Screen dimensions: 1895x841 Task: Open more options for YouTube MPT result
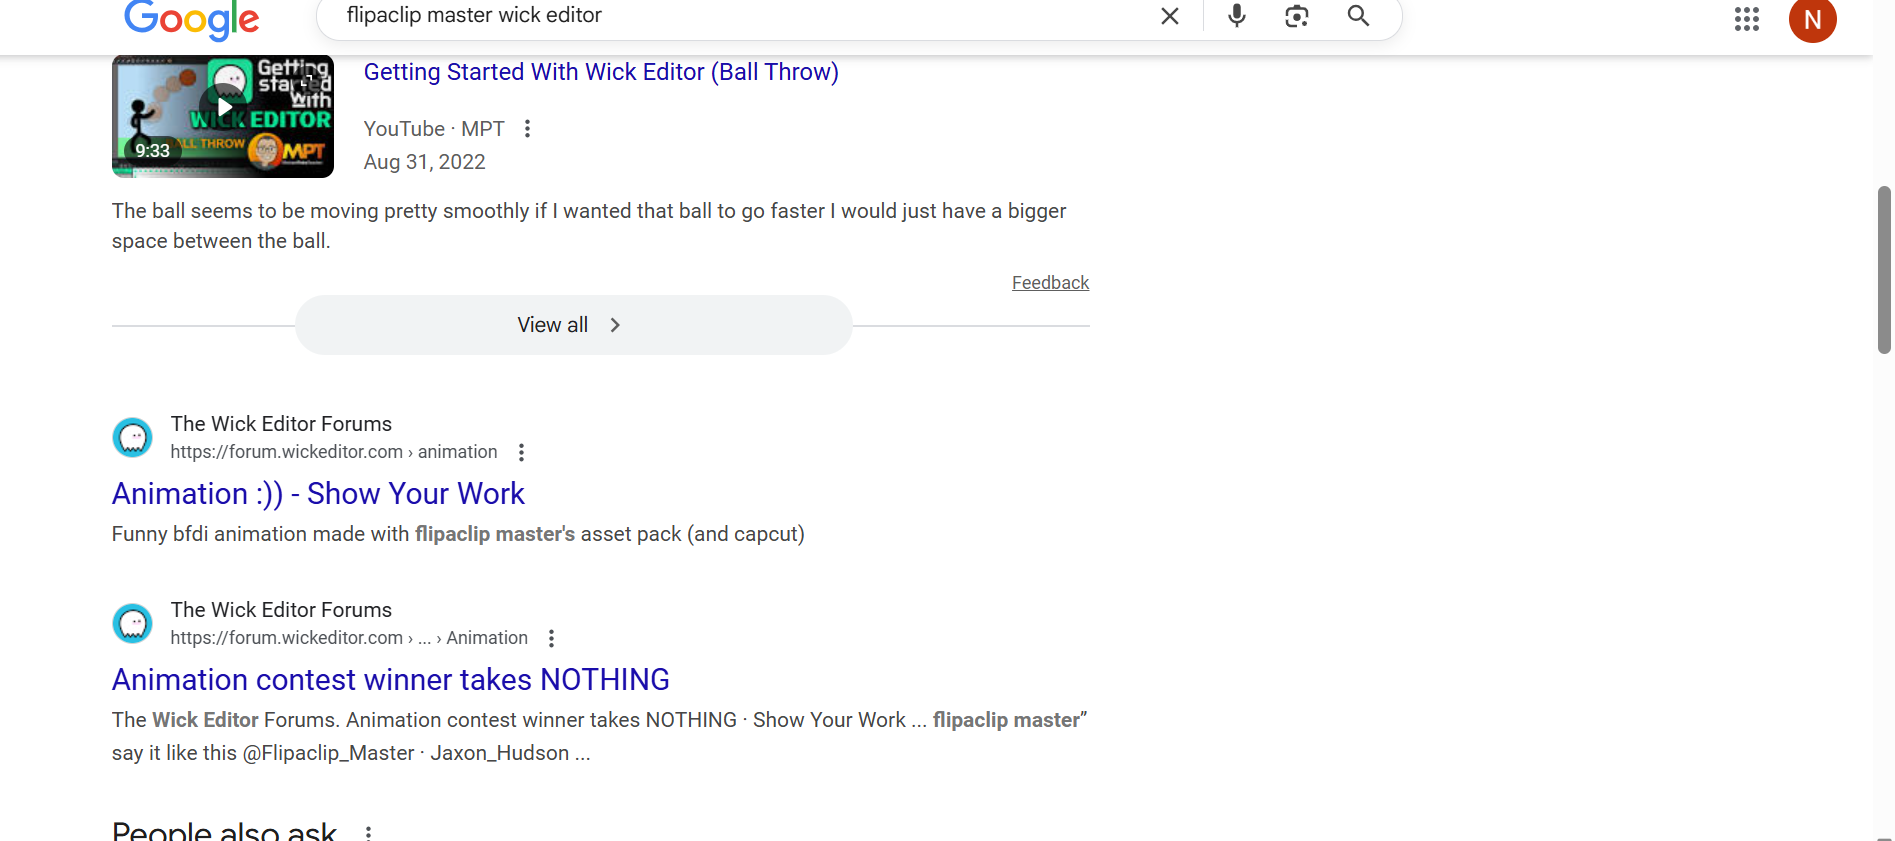click(x=528, y=129)
